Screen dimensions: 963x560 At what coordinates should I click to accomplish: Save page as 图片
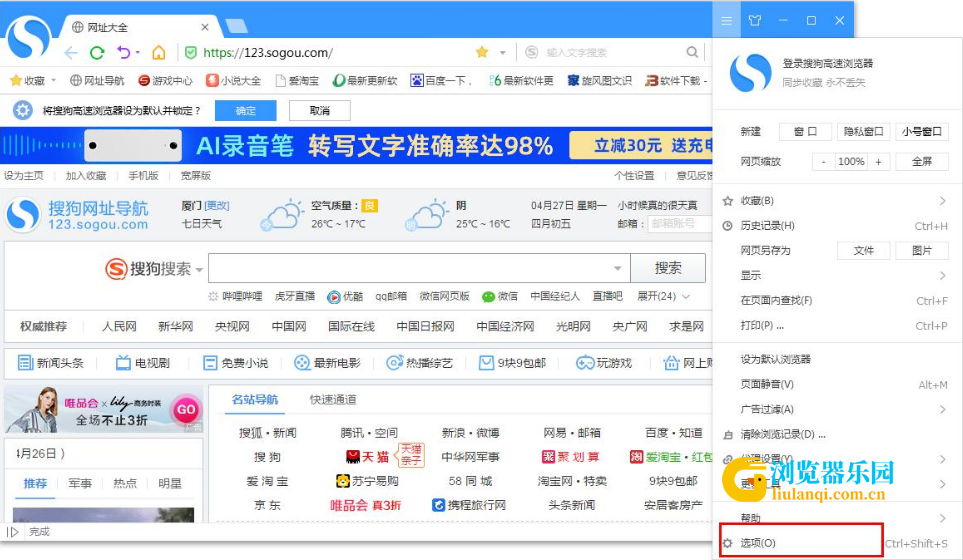tap(921, 251)
